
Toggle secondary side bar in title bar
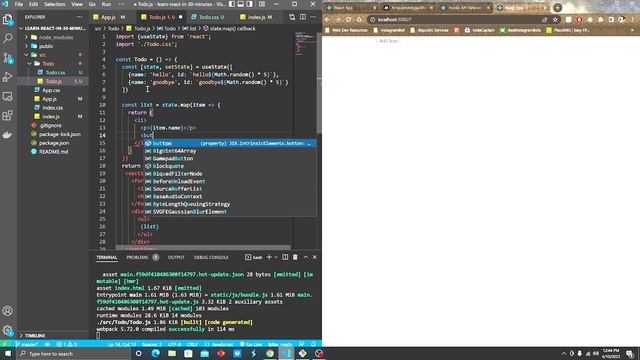(x=249, y=4)
